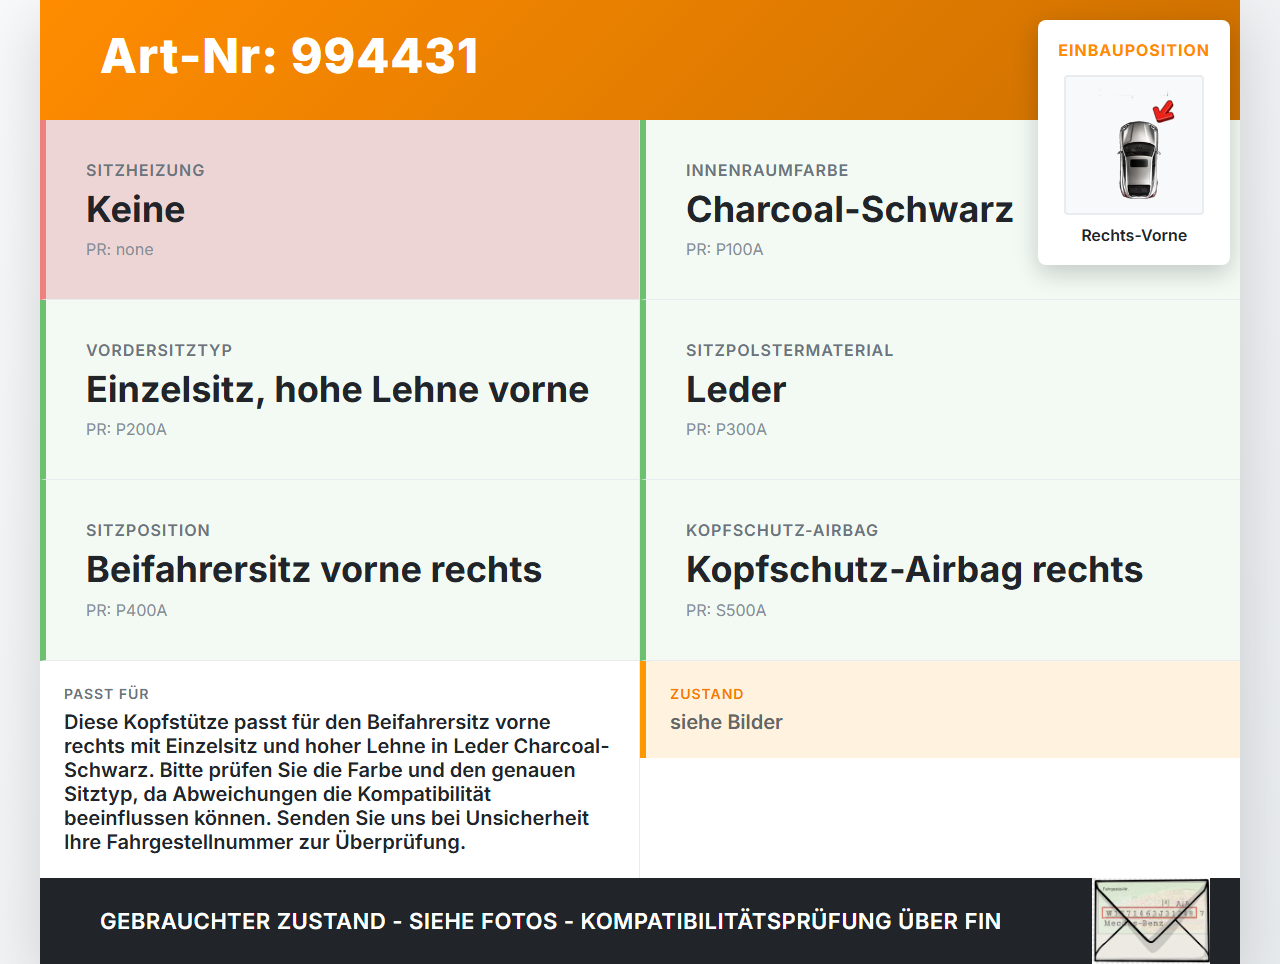The image size is (1280, 964).
Task: Click the PR: P300A code
Action: pos(726,429)
